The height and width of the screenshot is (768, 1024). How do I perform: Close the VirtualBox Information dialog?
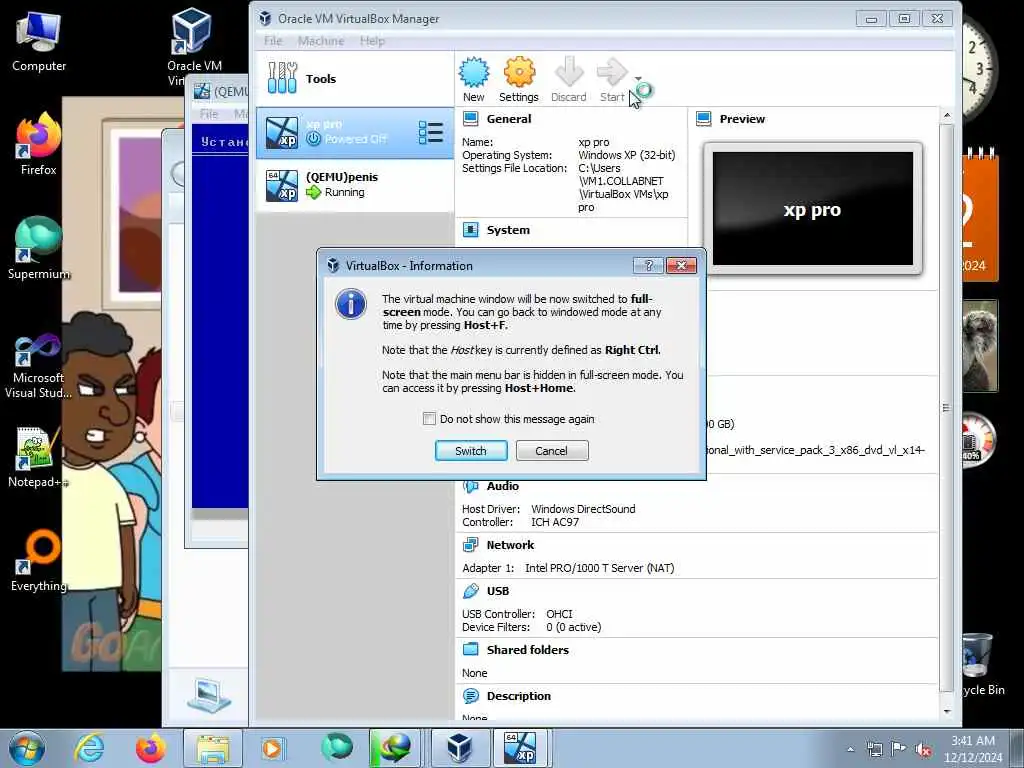(x=681, y=265)
